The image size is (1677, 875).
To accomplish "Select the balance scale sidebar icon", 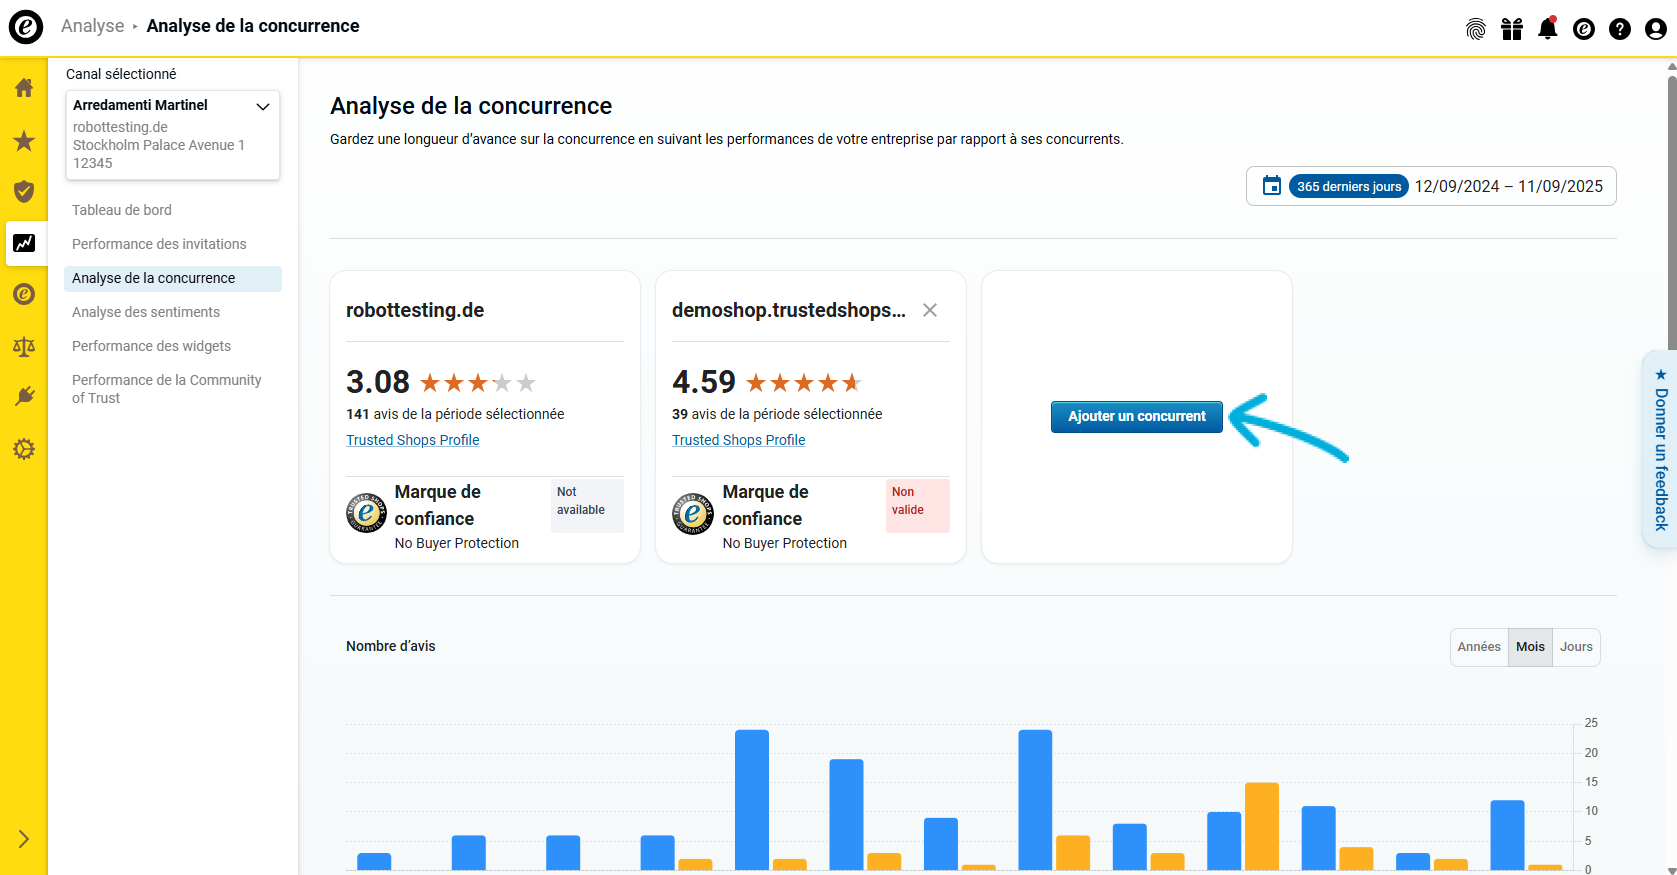I will coord(24,346).
